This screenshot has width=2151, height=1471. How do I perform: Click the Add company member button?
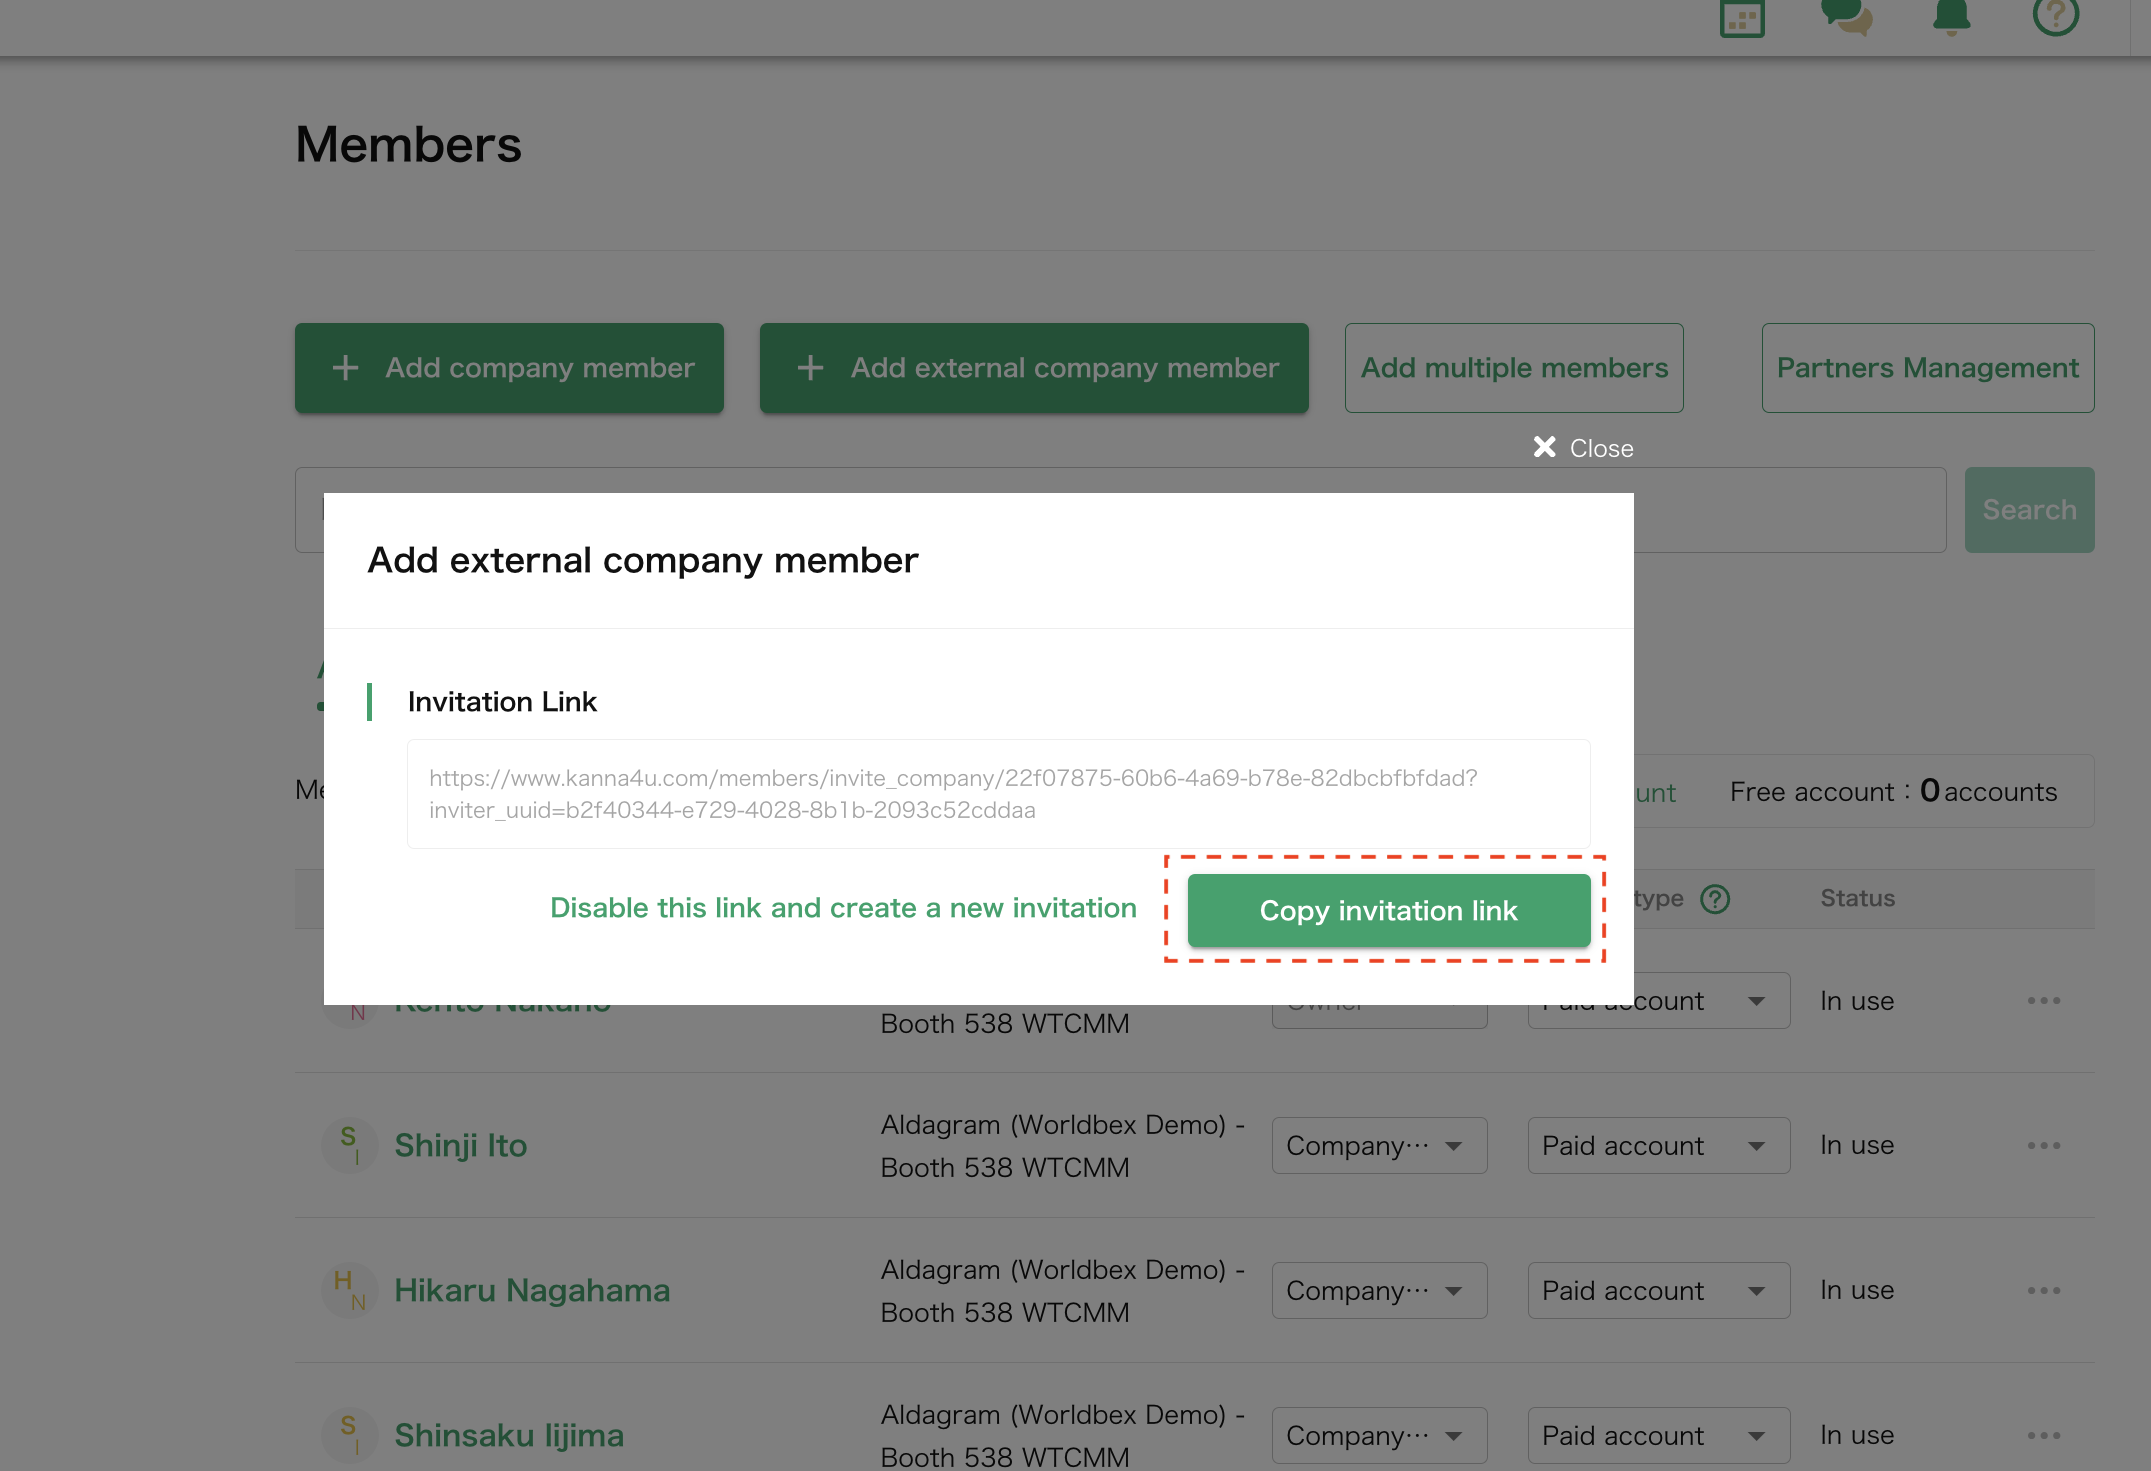tap(509, 368)
